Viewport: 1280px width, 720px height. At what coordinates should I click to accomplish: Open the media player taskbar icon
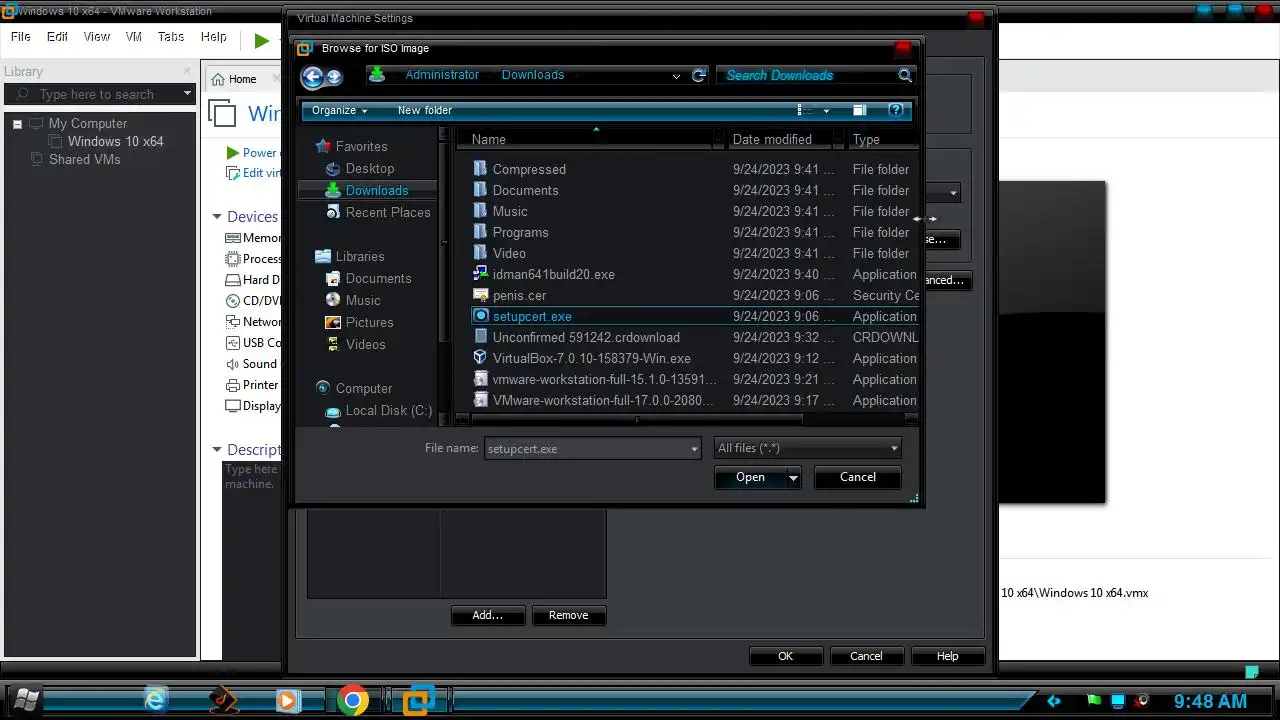[x=287, y=700]
